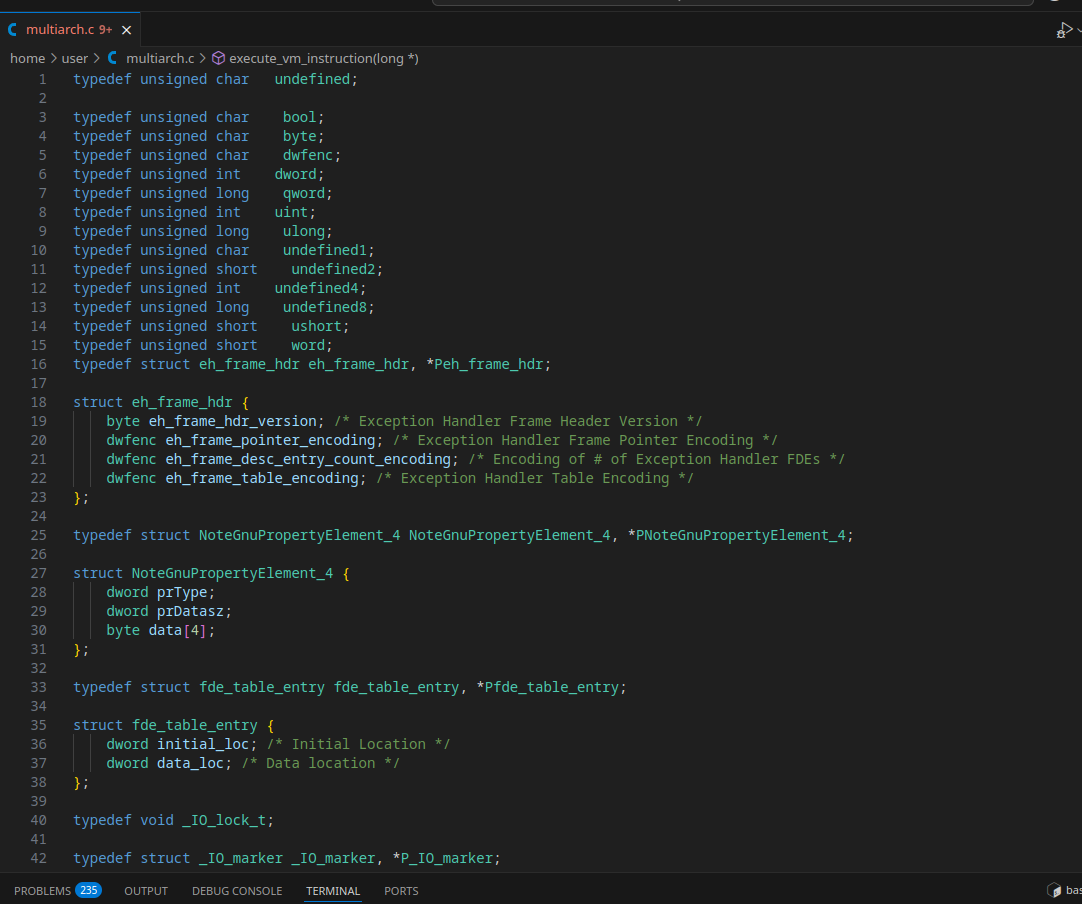Click the 'undefined8' typedef name on line 13
The height and width of the screenshot is (904, 1082).
325,307
